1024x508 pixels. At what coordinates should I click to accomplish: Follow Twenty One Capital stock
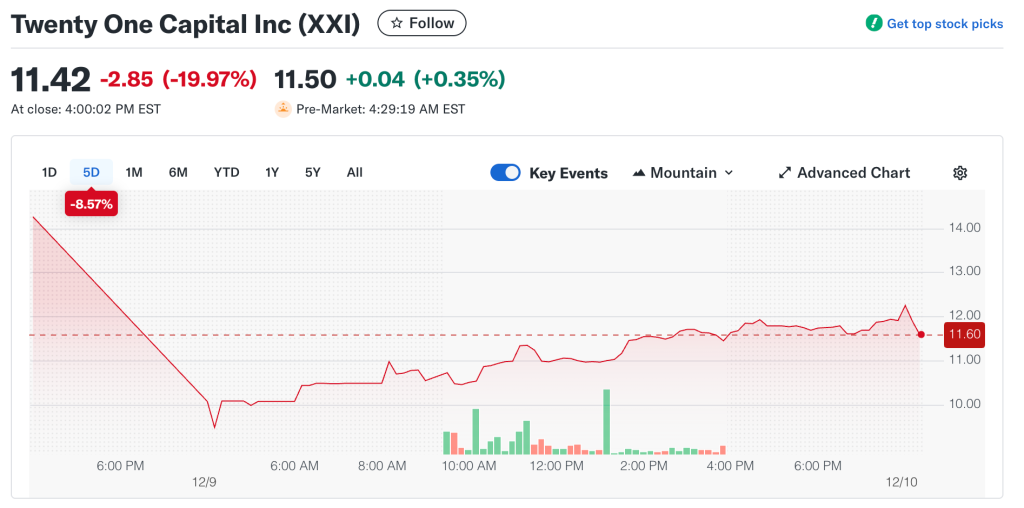pos(421,23)
